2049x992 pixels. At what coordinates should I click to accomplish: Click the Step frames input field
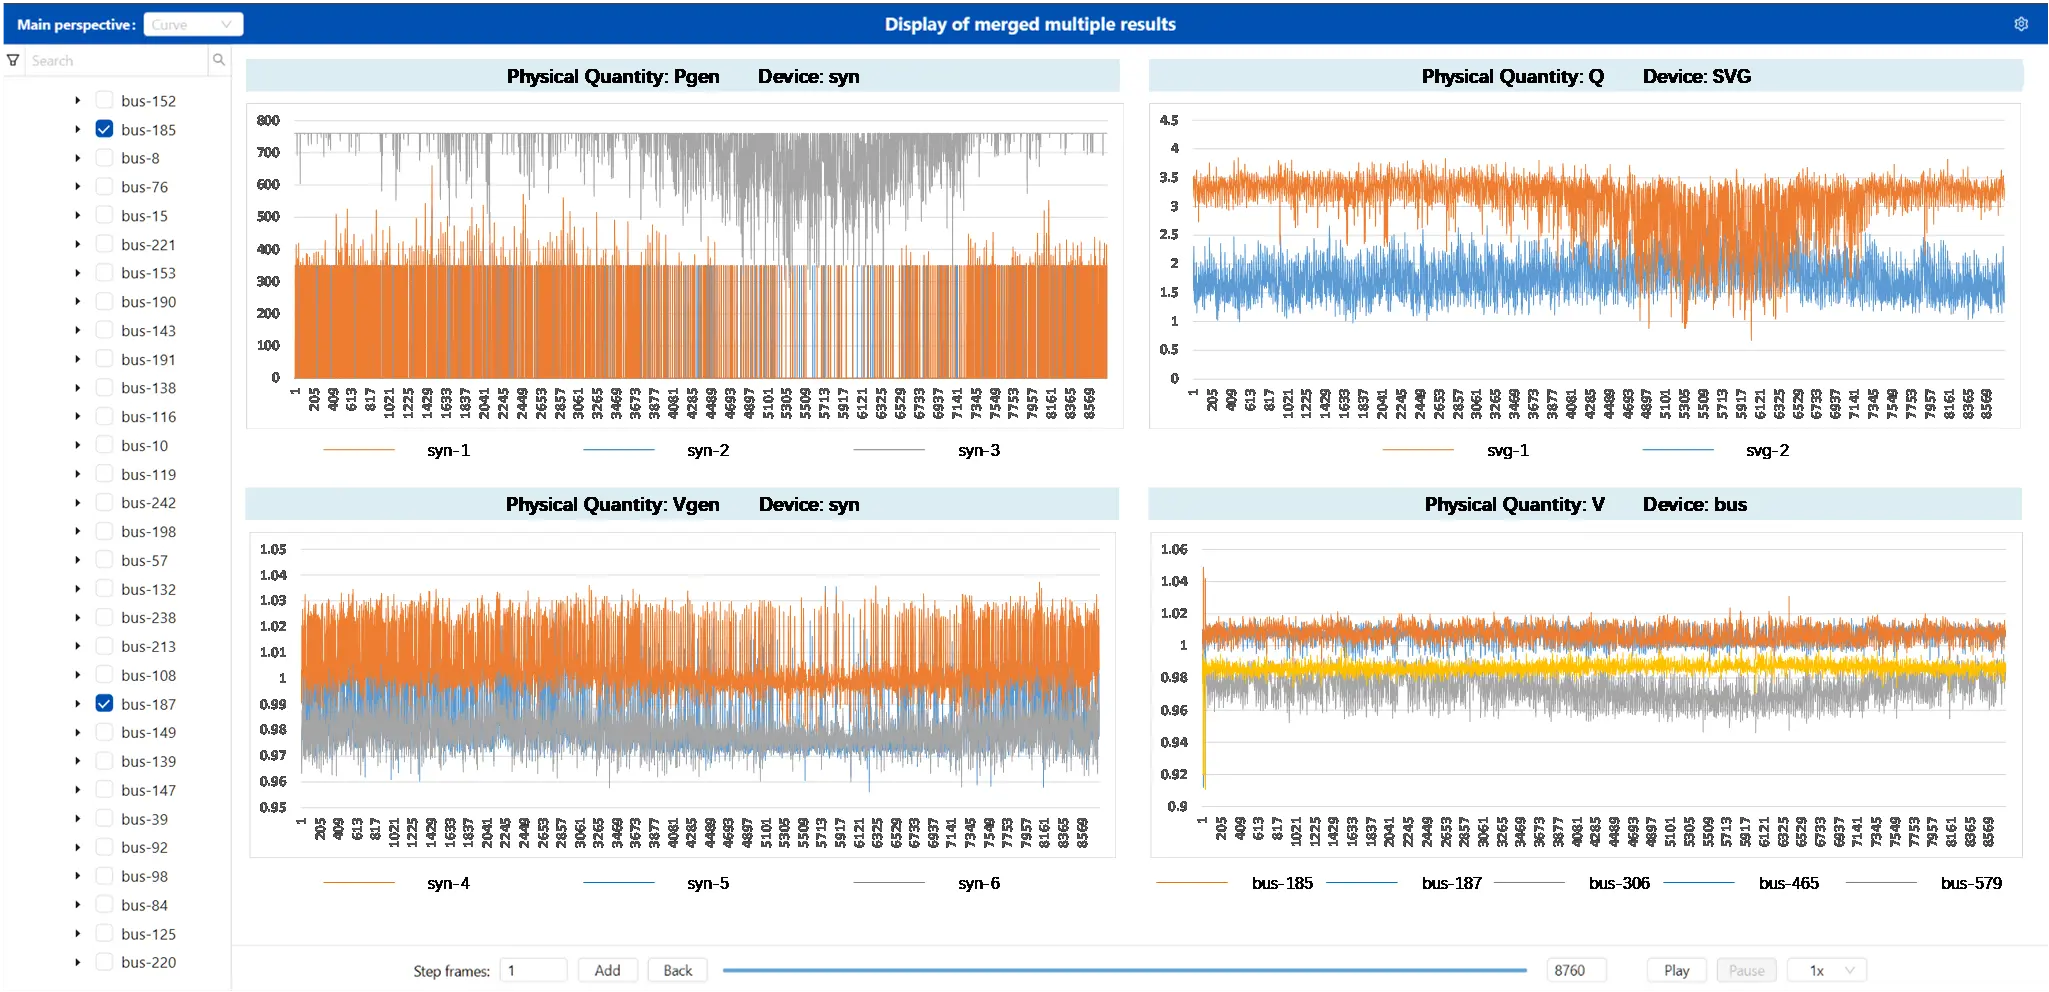(x=533, y=970)
